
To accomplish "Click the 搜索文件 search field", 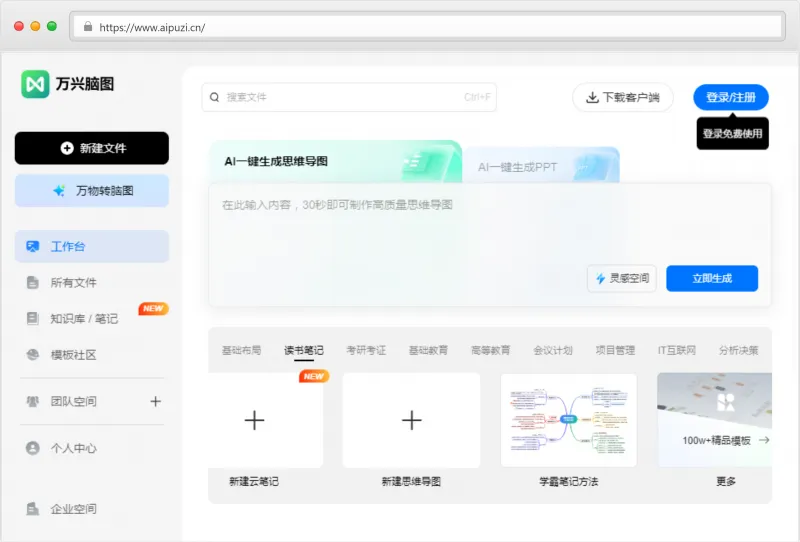I will click(x=349, y=97).
